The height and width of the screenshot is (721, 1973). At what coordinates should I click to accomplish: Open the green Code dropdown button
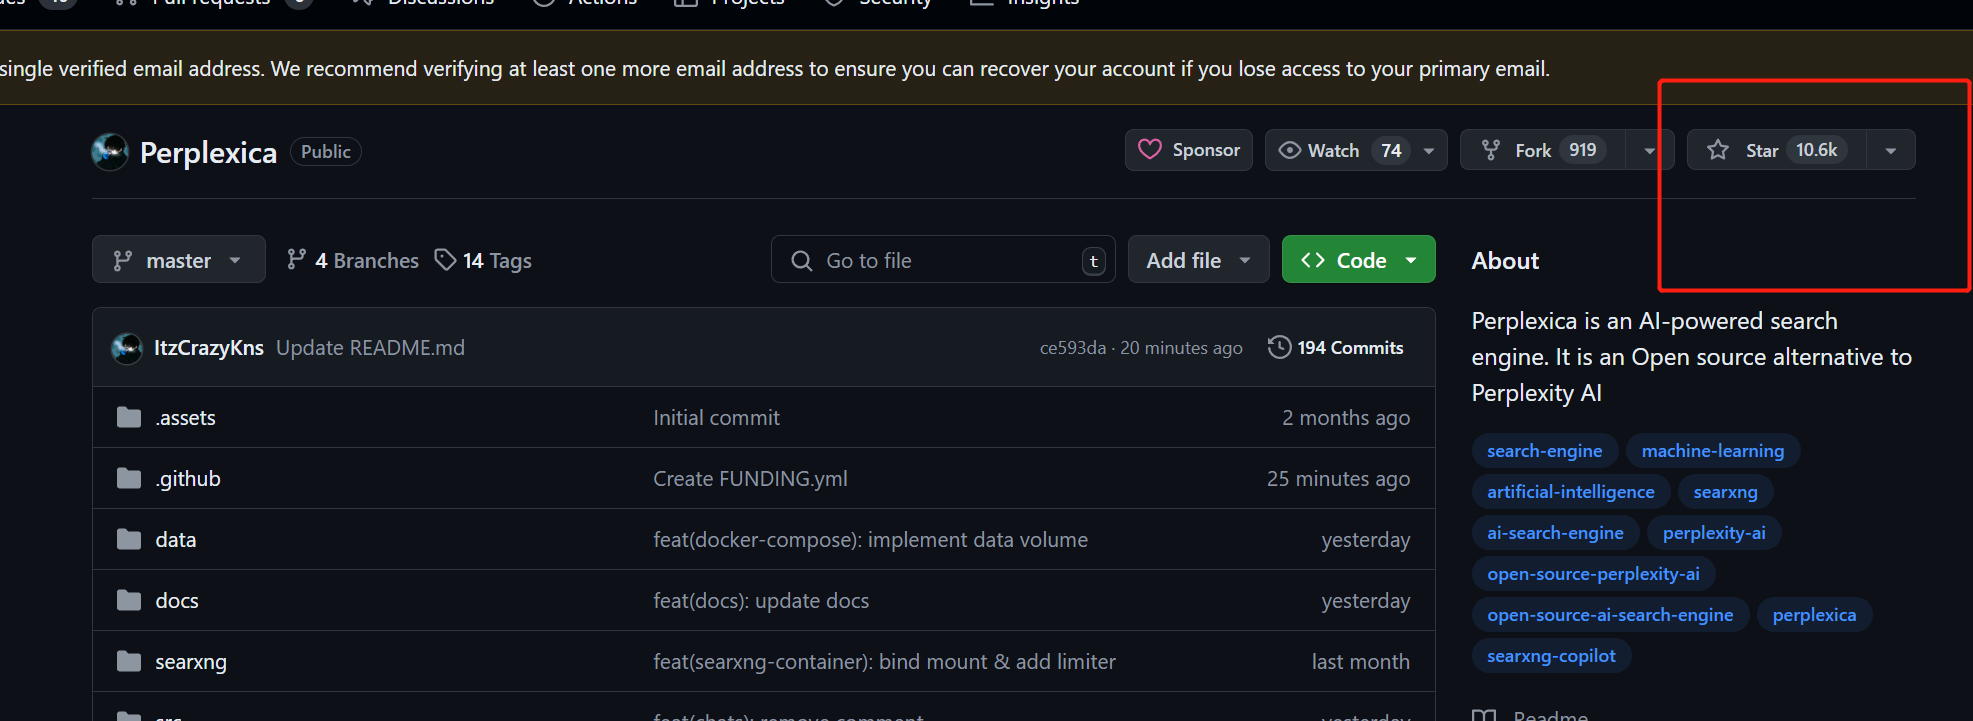pyautogui.click(x=1358, y=260)
